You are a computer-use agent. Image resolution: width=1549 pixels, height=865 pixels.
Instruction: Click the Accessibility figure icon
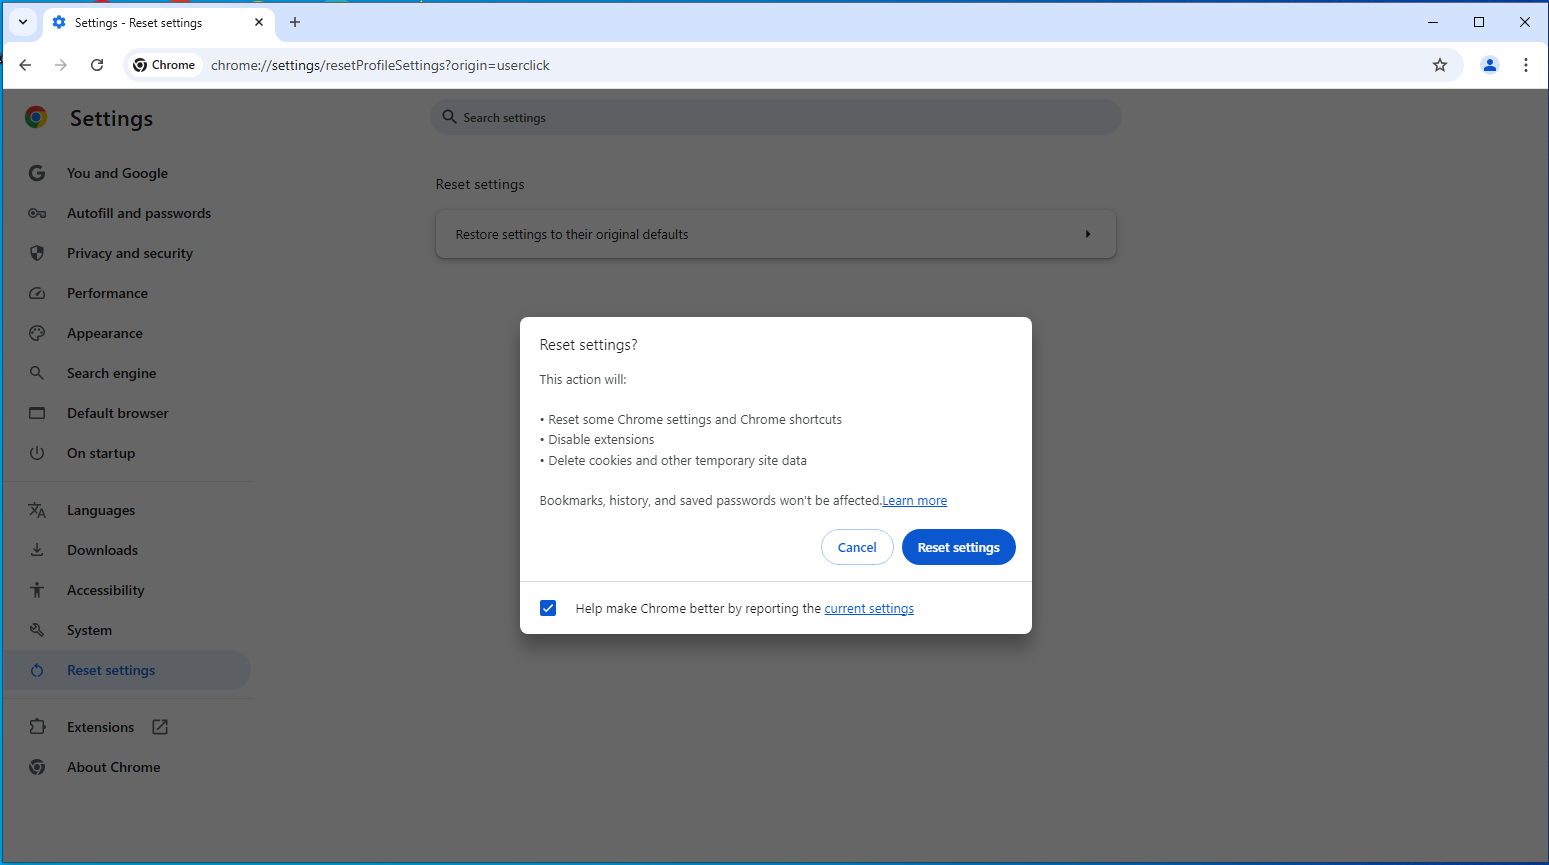(x=37, y=590)
